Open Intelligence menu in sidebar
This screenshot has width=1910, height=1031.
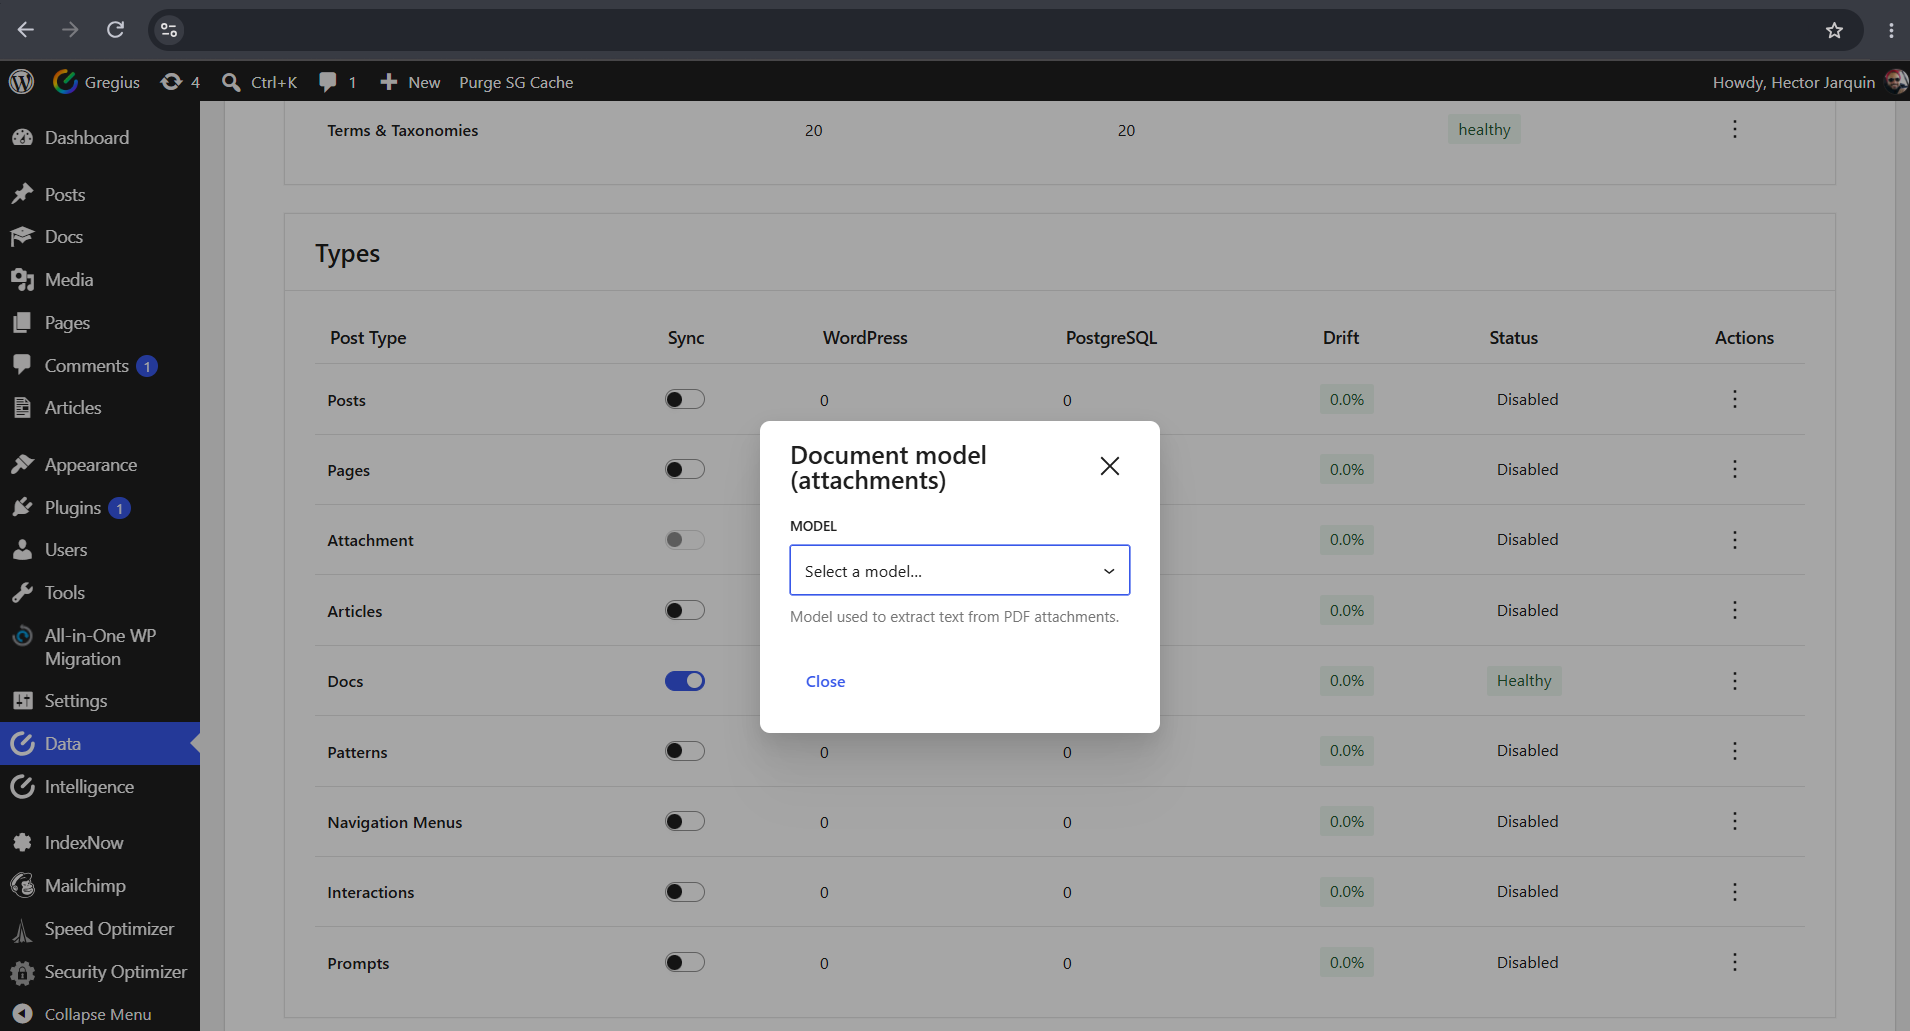[100, 787]
